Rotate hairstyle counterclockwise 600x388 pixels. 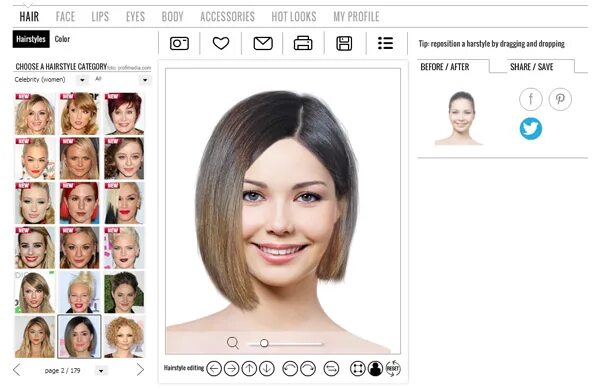(290, 368)
